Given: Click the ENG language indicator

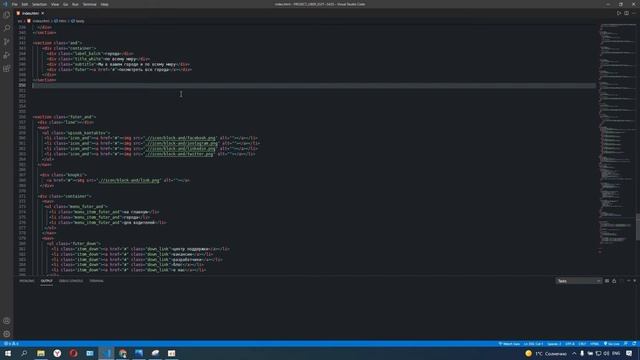Looking at the screenshot, I should (616, 353).
